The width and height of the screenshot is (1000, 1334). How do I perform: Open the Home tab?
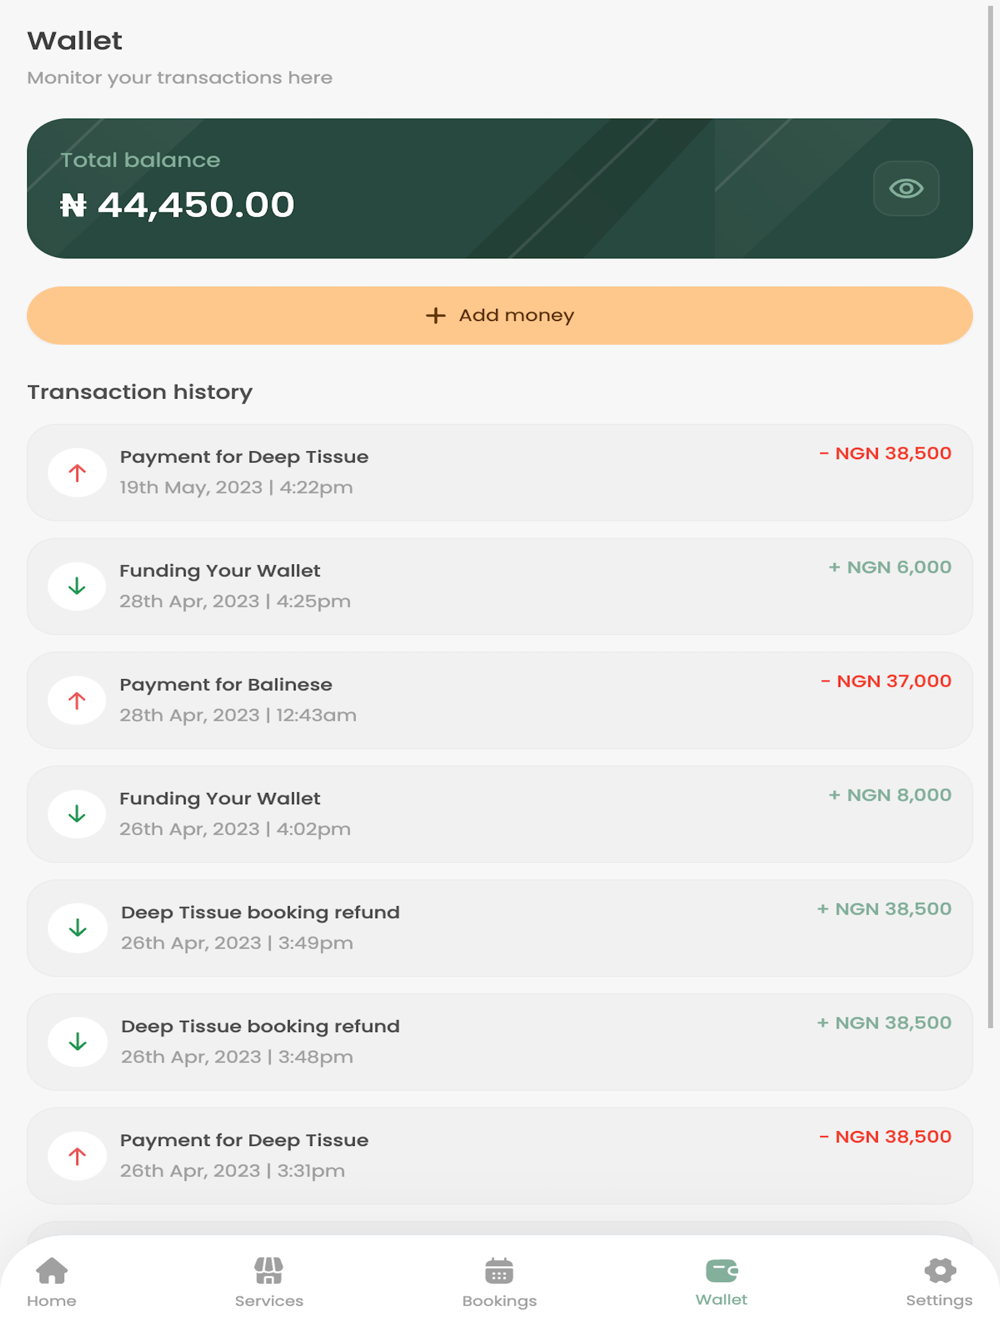point(52,1272)
